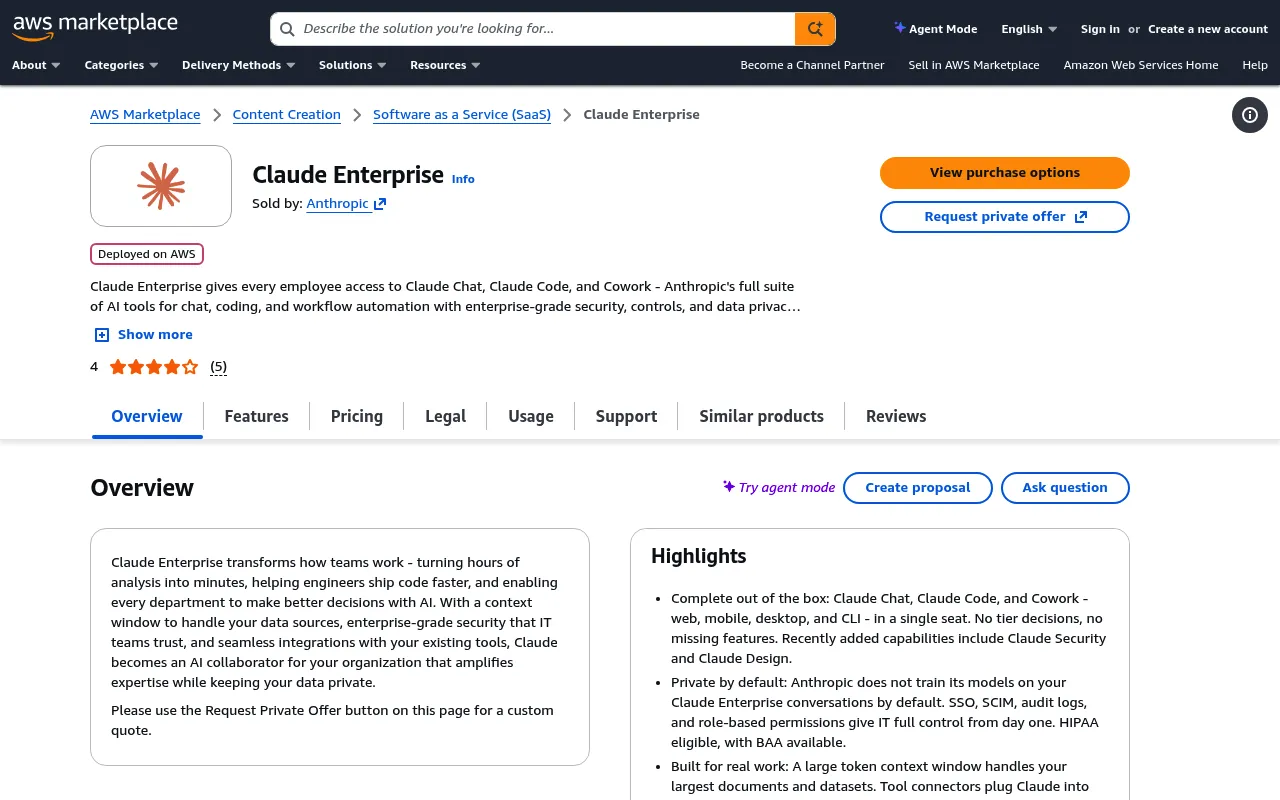The width and height of the screenshot is (1280, 800).
Task: Open Become a Channel Partner link
Action: point(812,65)
